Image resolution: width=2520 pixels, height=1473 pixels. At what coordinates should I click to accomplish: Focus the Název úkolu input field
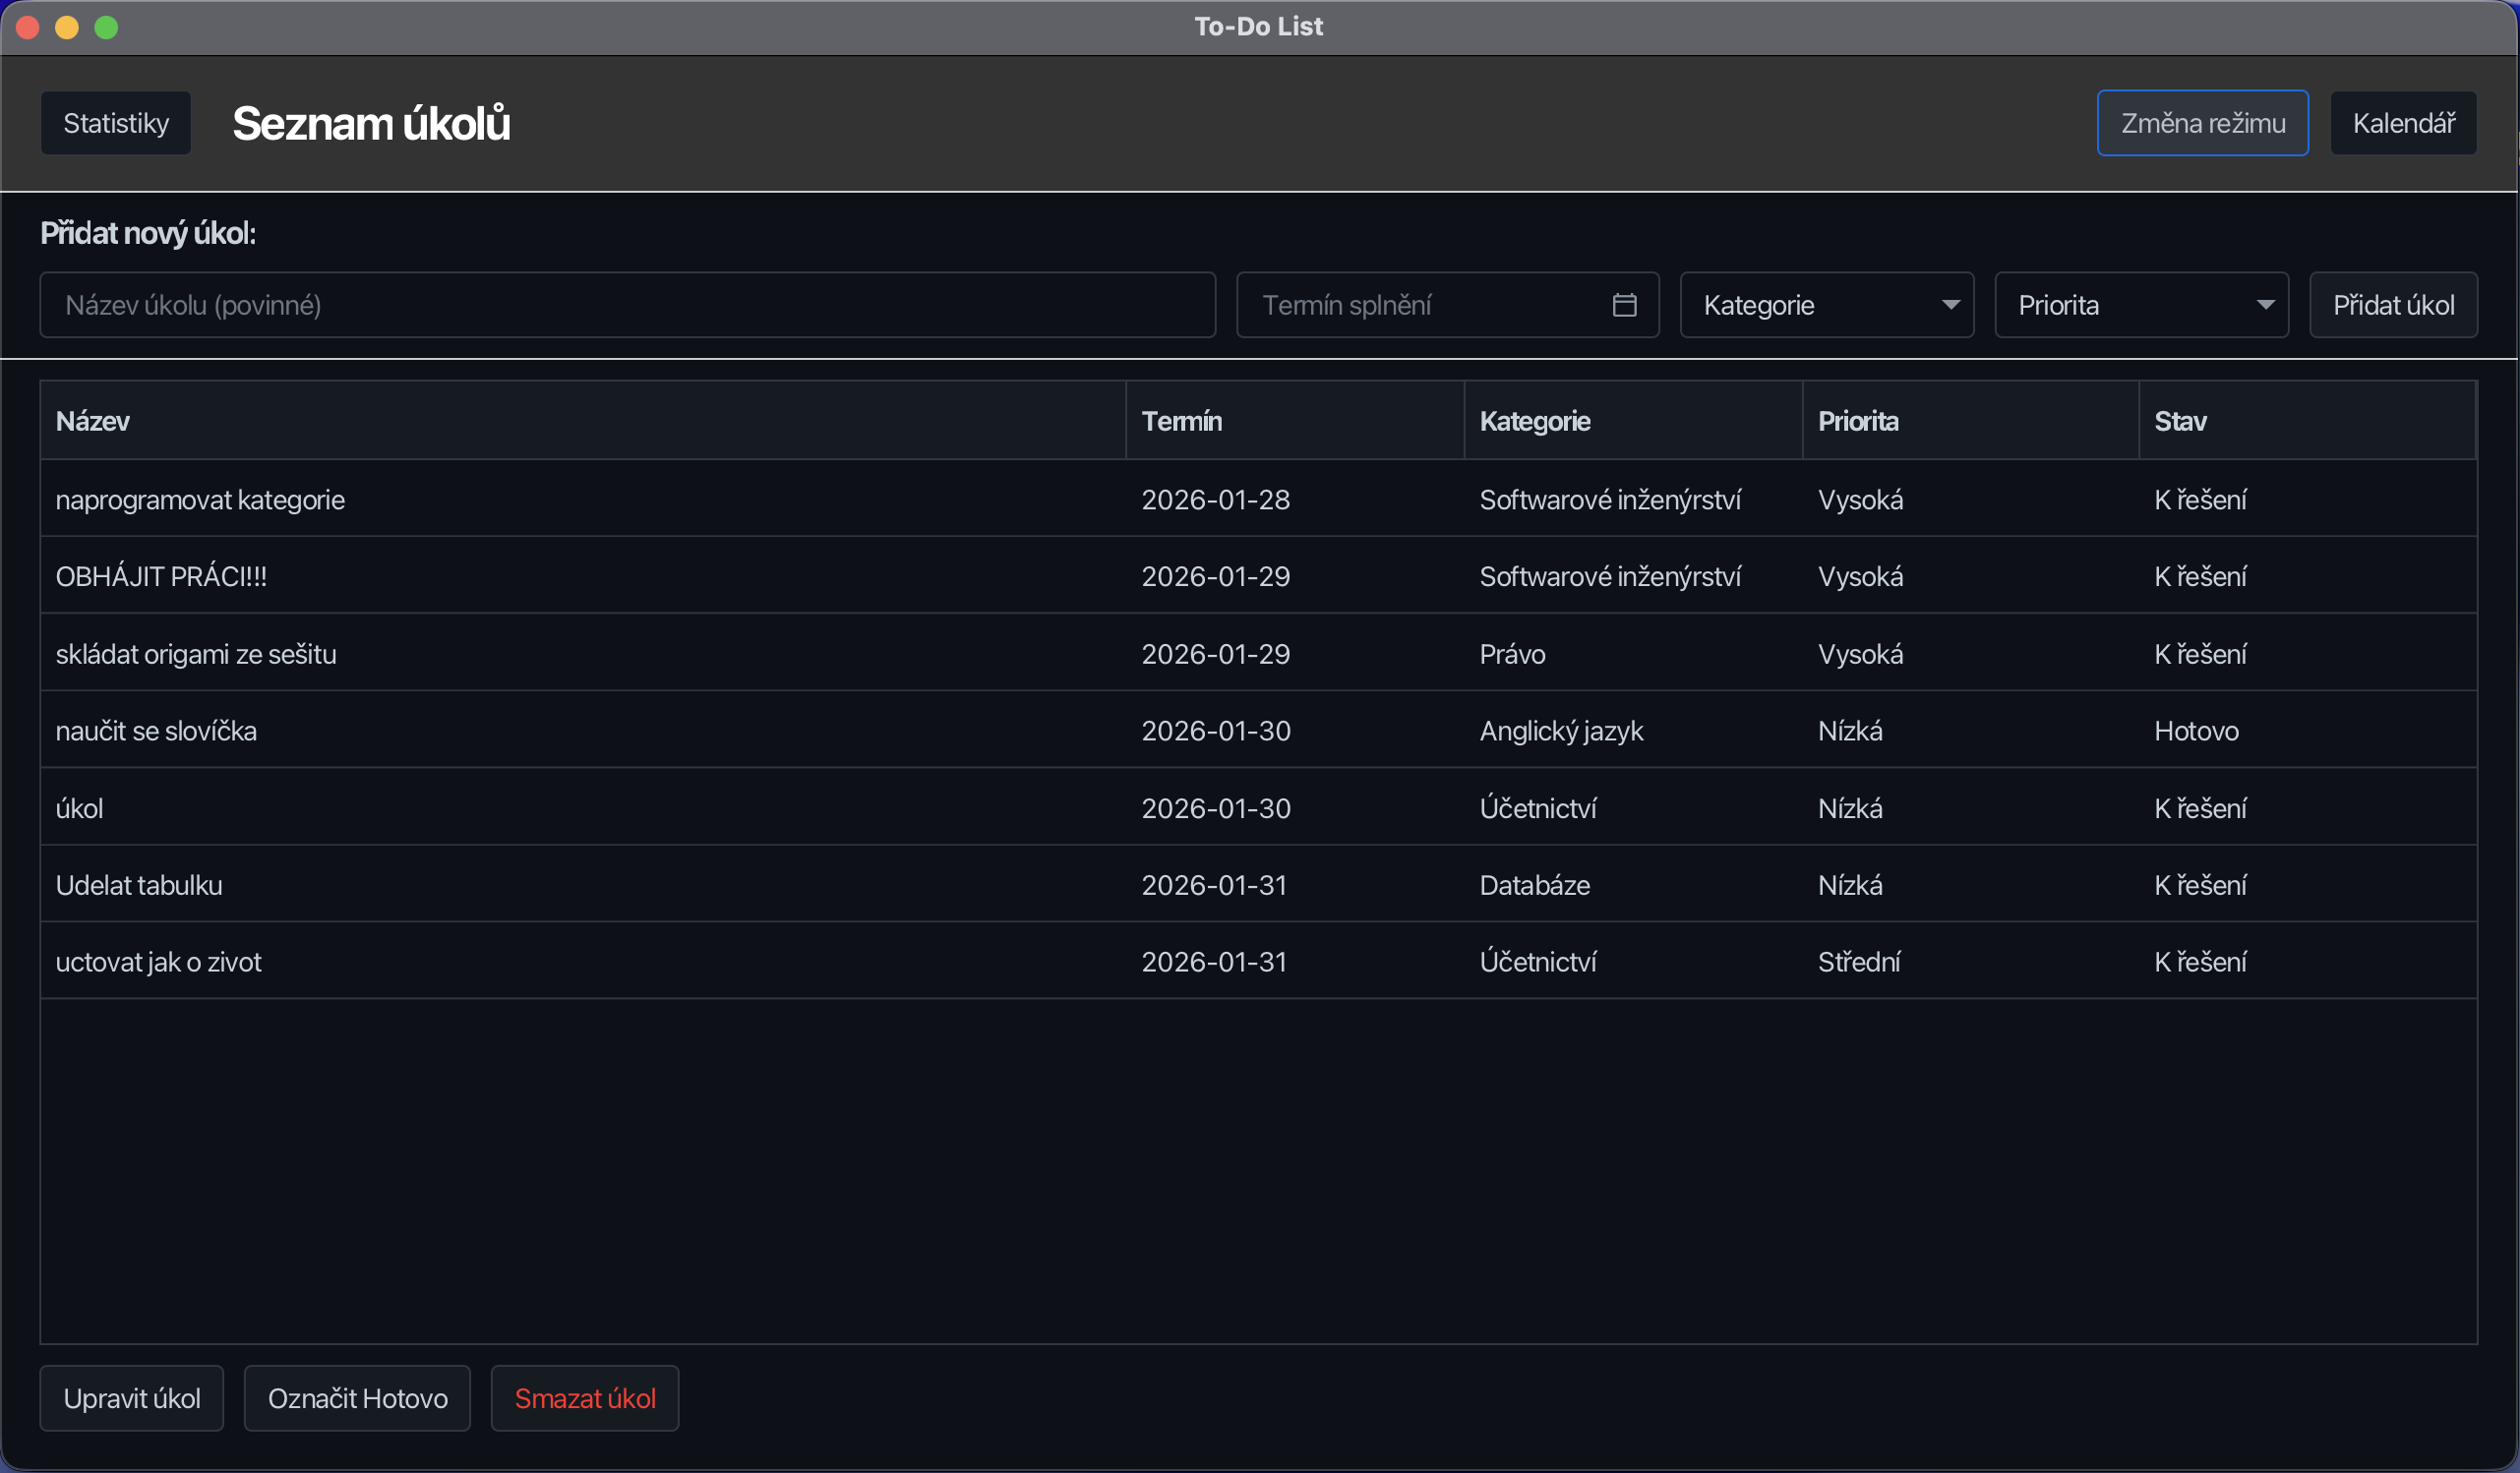pyautogui.click(x=627, y=305)
